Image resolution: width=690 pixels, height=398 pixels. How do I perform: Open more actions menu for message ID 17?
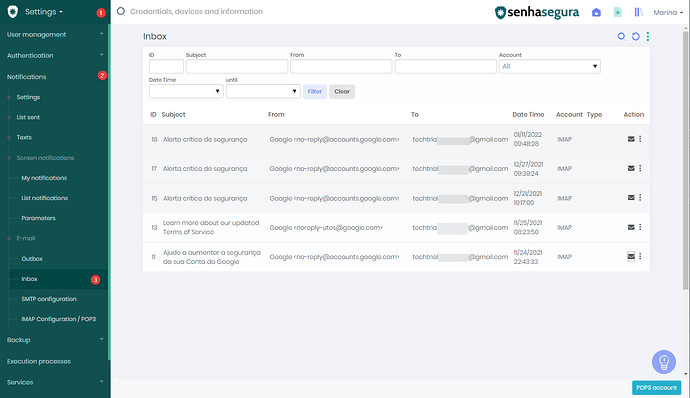[x=640, y=168]
